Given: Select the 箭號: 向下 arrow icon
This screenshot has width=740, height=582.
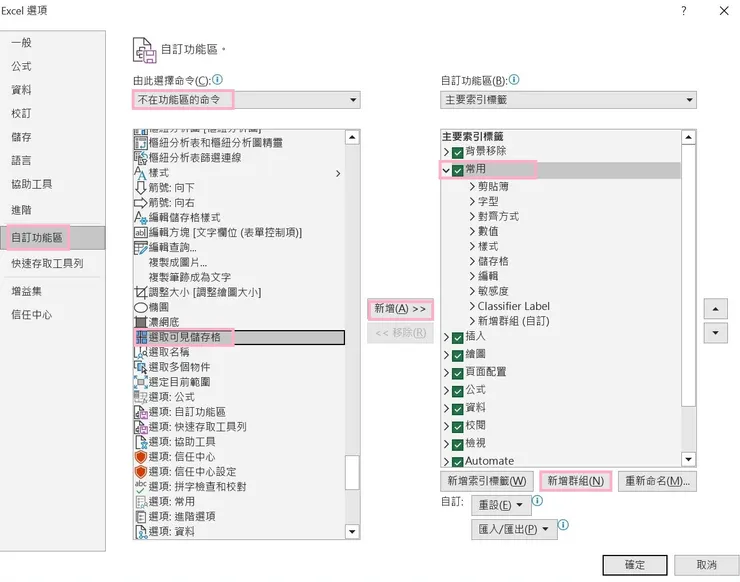Looking at the screenshot, I should pos(141,187).
